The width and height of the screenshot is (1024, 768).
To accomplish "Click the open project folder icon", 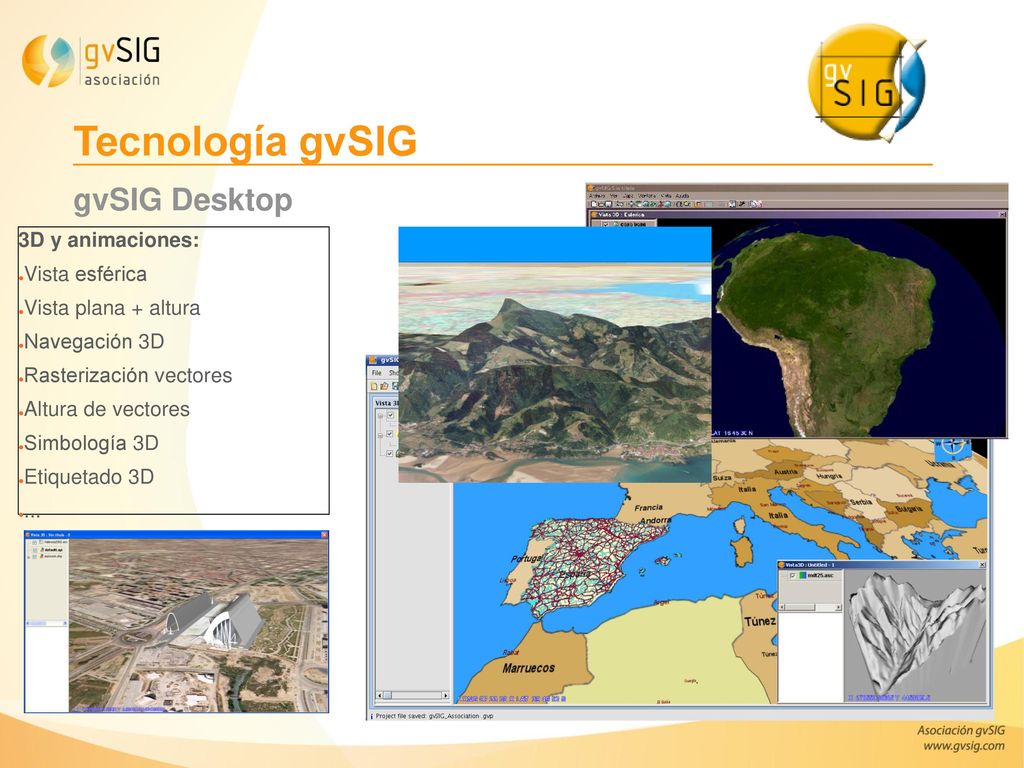I will point(384,386).
